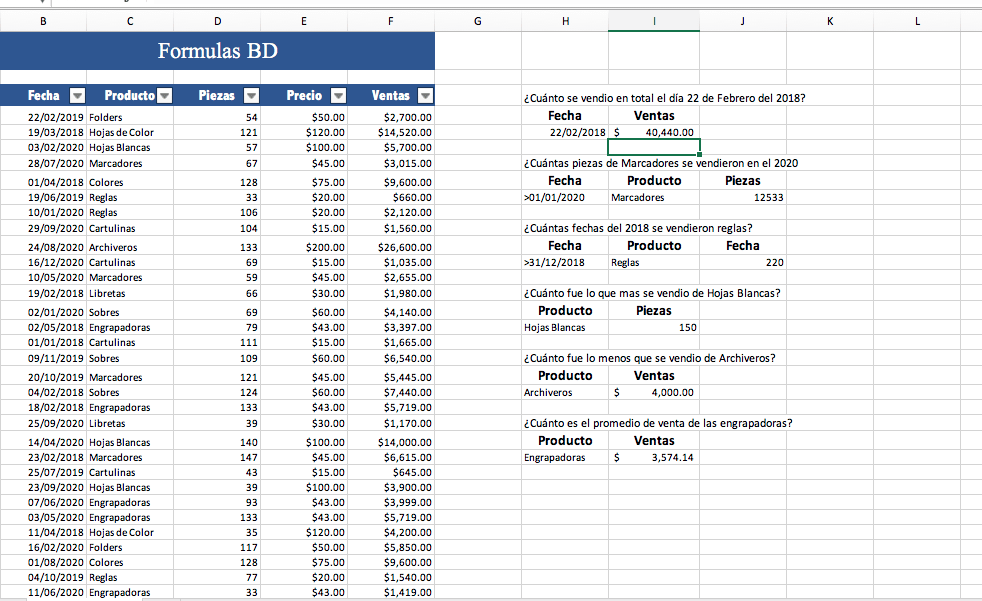Open the Precio column filter dropdown

pos(337,95)
